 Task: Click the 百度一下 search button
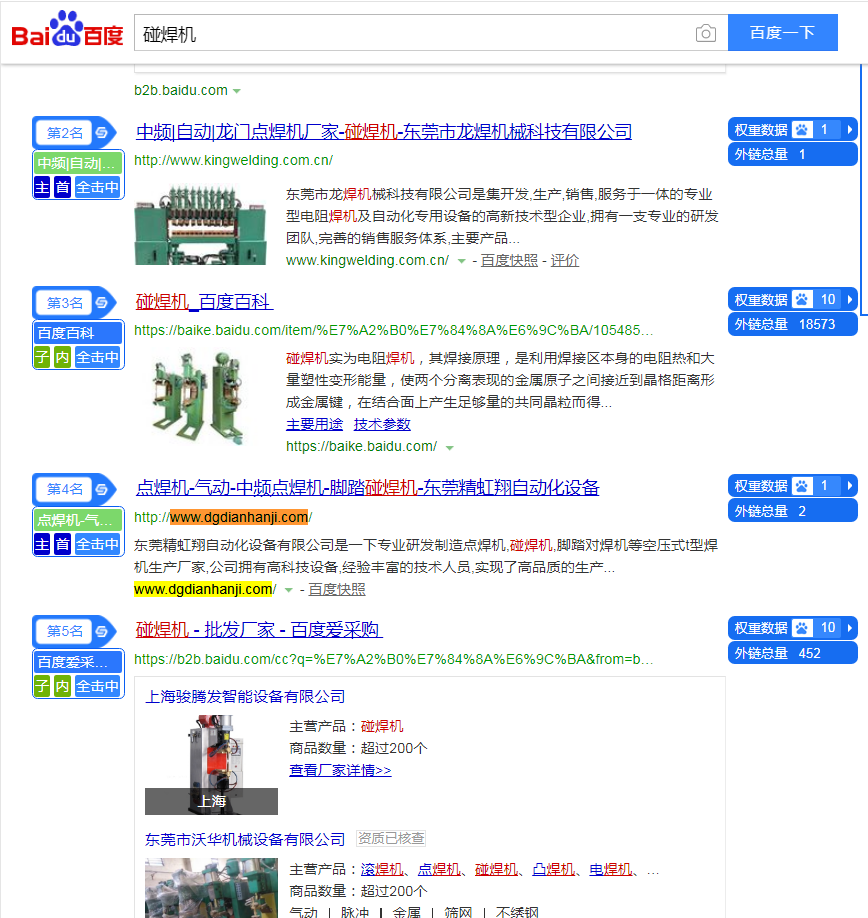coord(783,33)
